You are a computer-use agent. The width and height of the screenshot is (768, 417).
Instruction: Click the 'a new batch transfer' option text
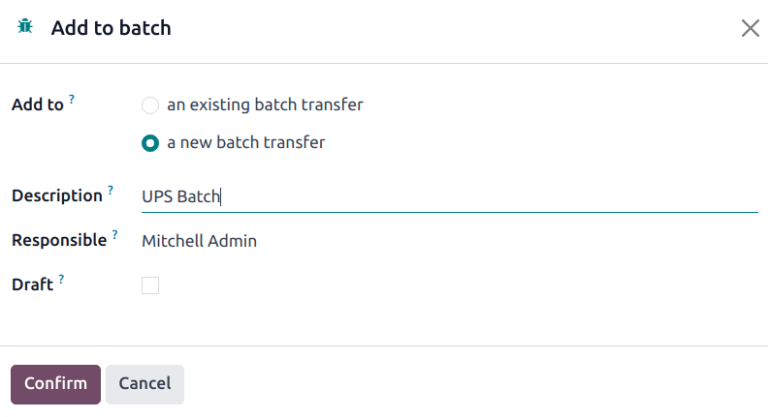tap(246, 143)
